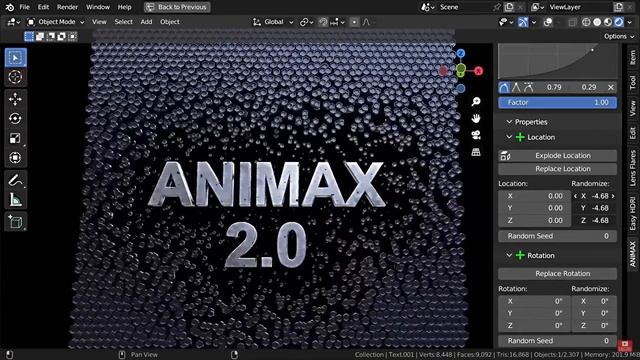Switch to material preview shading
Viewport: 640px width, 360px height.
point(608,22)
